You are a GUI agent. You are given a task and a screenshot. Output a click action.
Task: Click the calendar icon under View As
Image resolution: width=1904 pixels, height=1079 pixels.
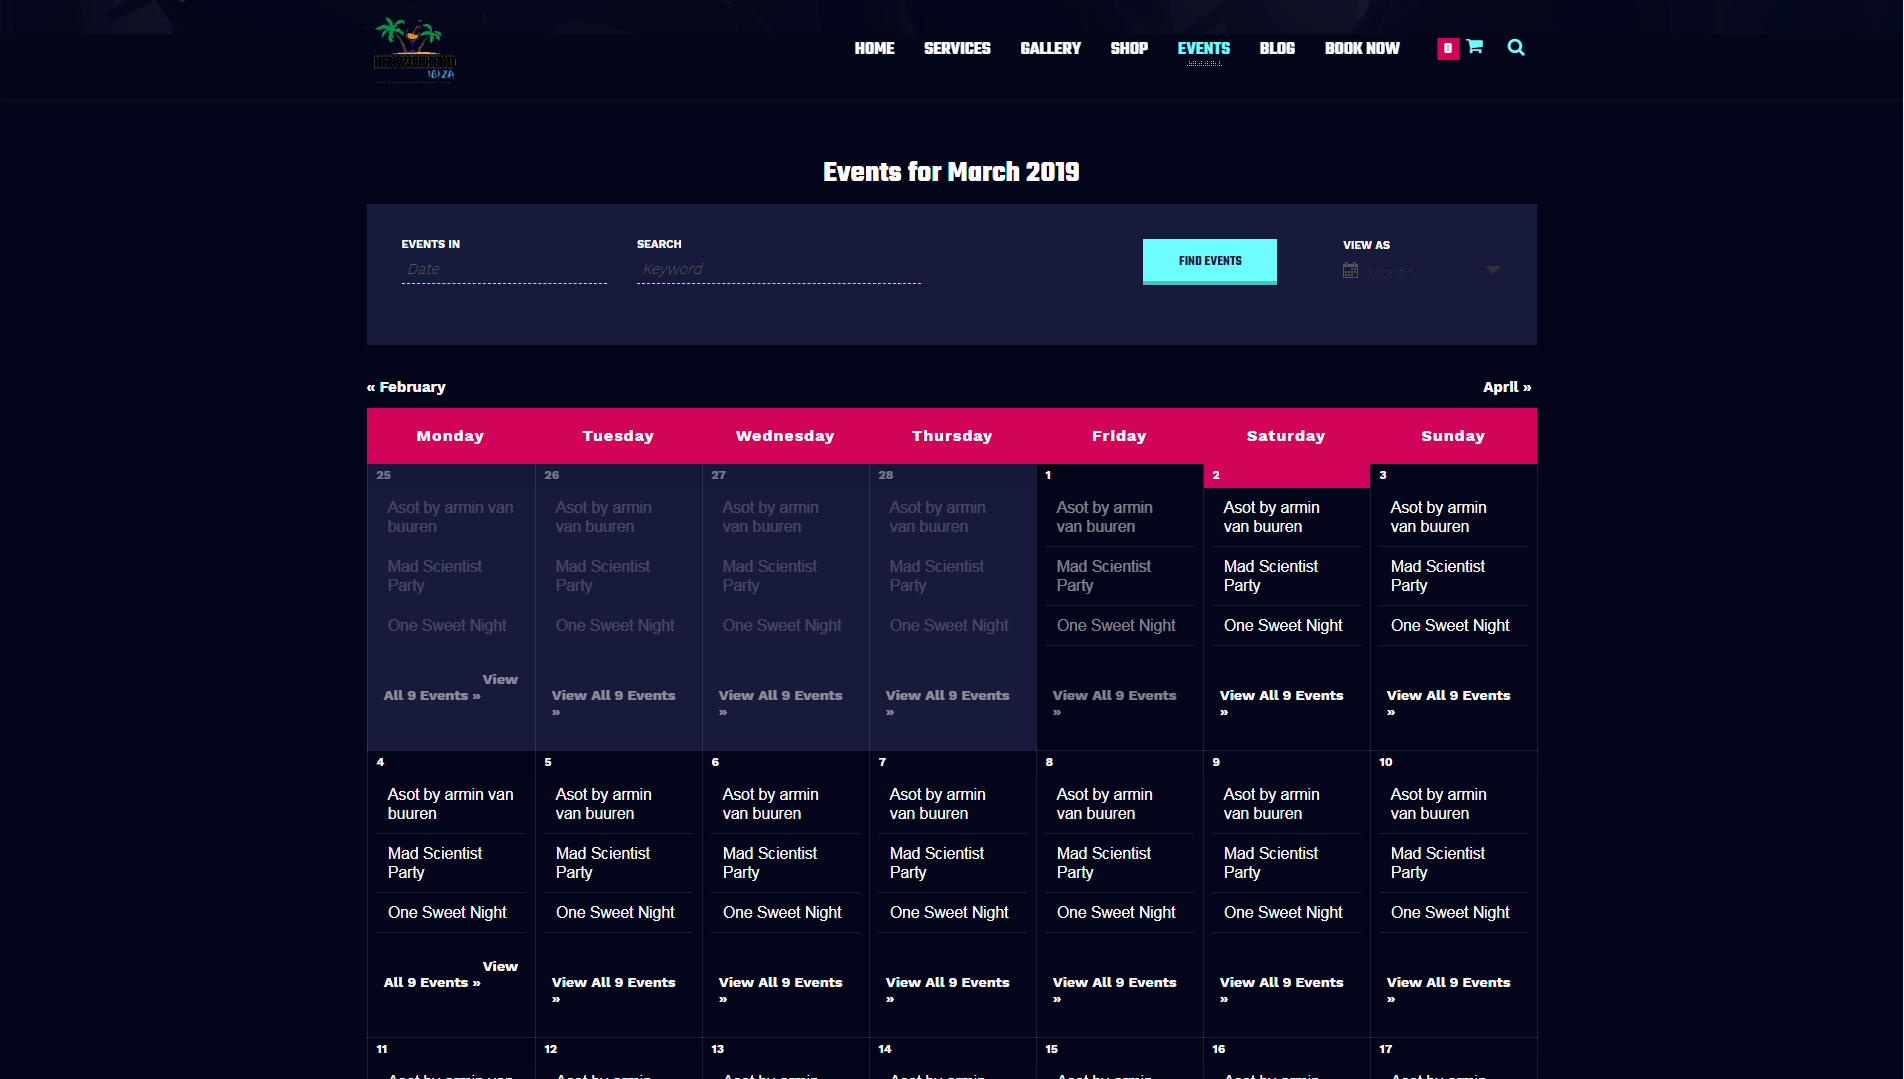(x=1350, y=271)
